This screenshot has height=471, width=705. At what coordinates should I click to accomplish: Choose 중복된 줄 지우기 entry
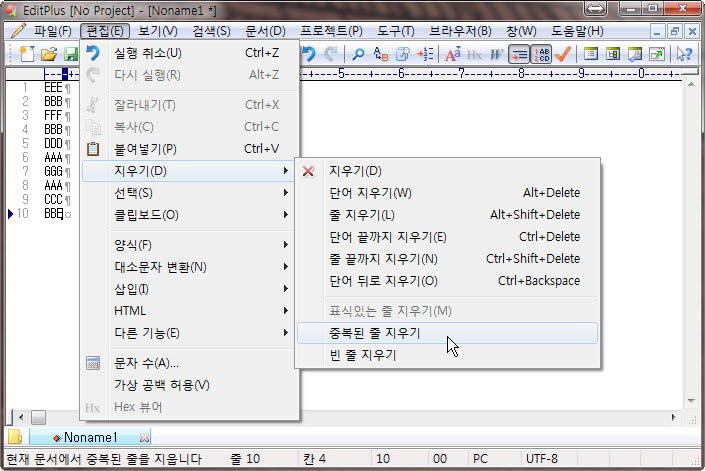point(447,333)
